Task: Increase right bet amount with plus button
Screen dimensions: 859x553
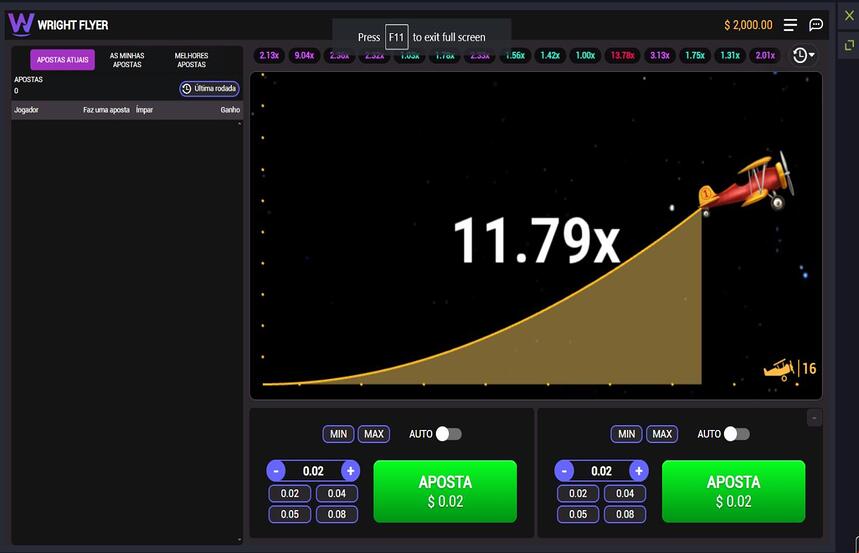Action: click(639, 471)
